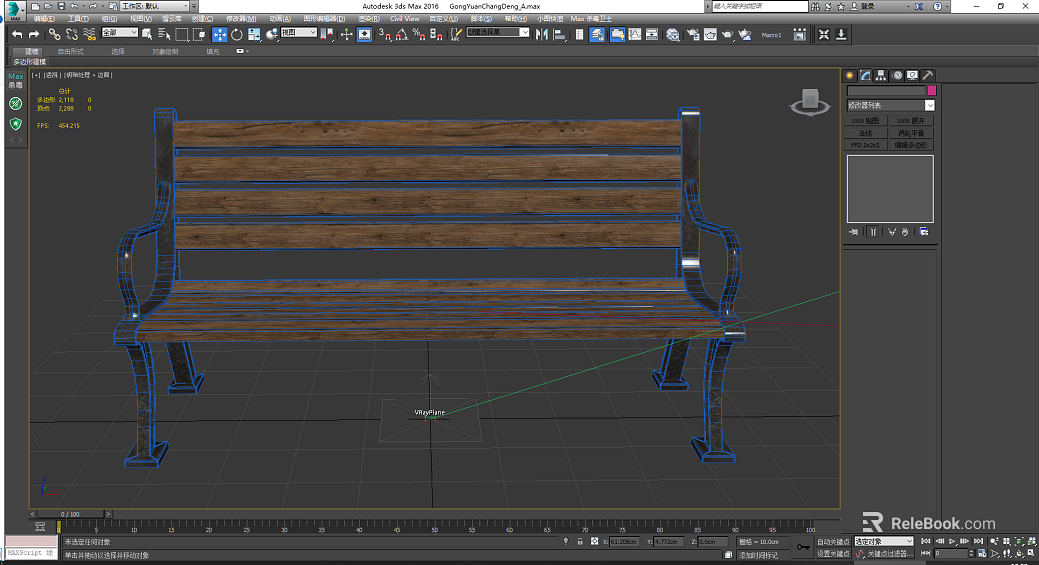Switch to the Utilities hammer panel tab
This screenshot has height=565, width=1039.
pyautogui.click(x=928, y=76)
